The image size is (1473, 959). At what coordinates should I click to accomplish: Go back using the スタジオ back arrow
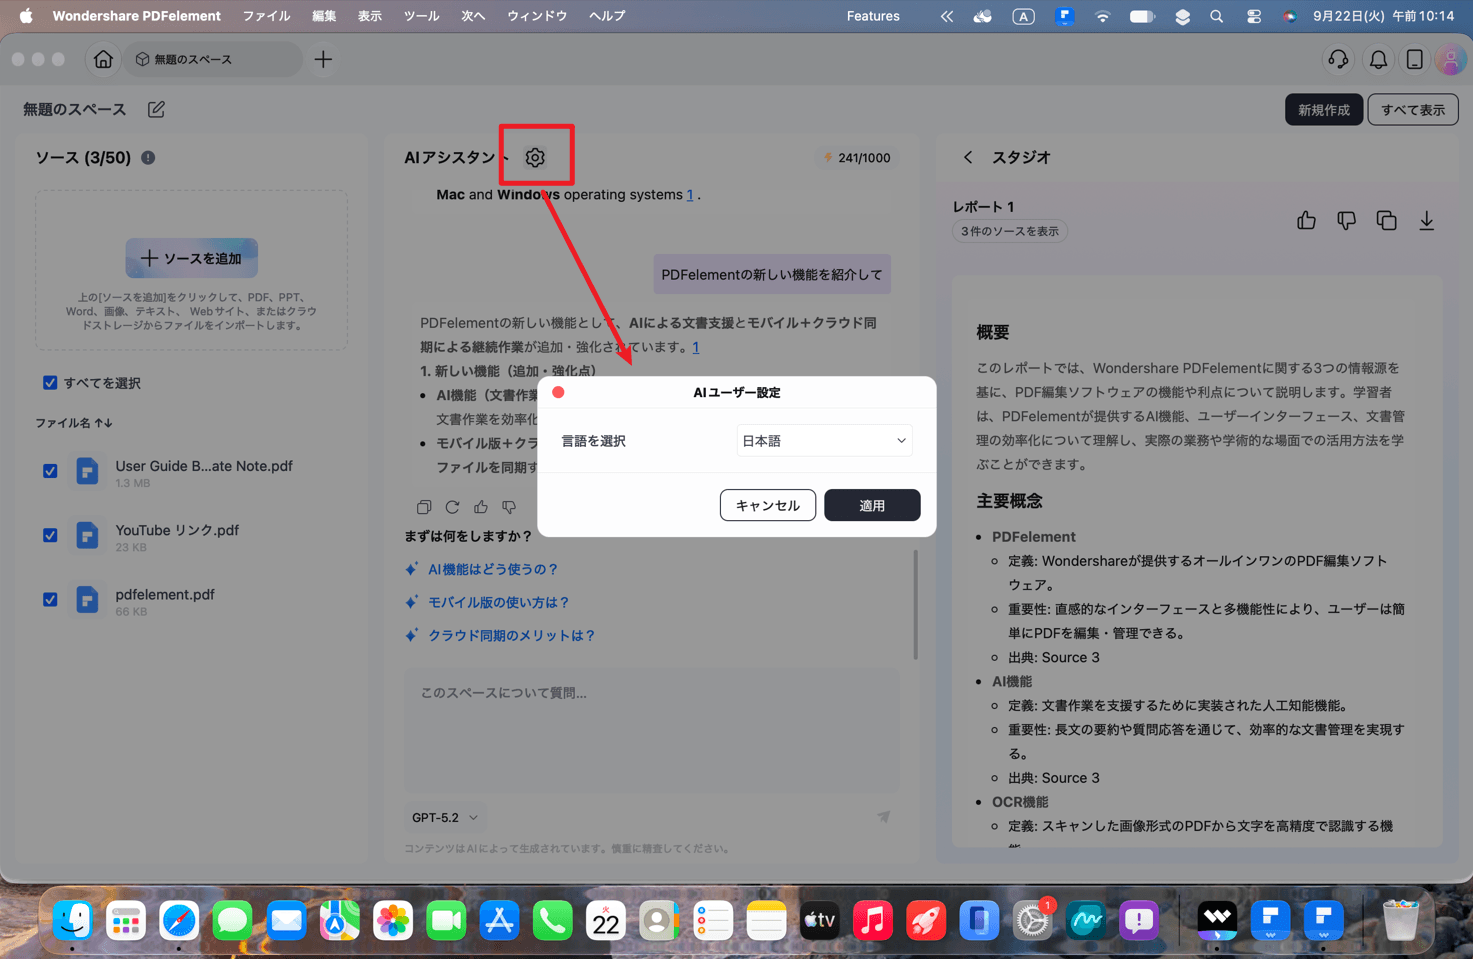967,157
